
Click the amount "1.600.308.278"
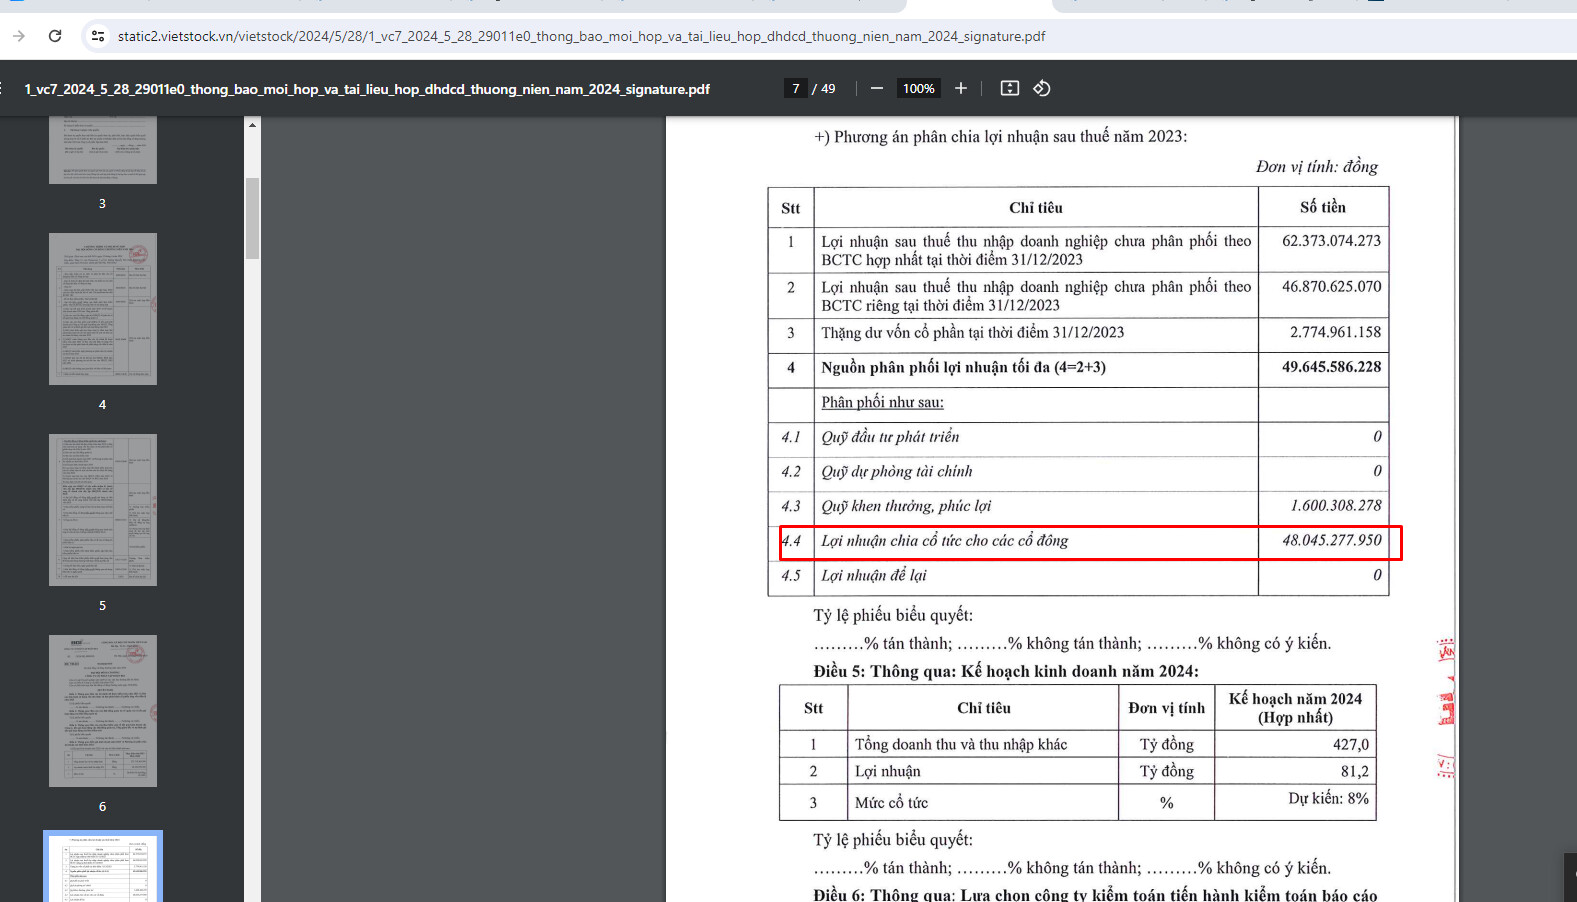[x=1335, y=506]
